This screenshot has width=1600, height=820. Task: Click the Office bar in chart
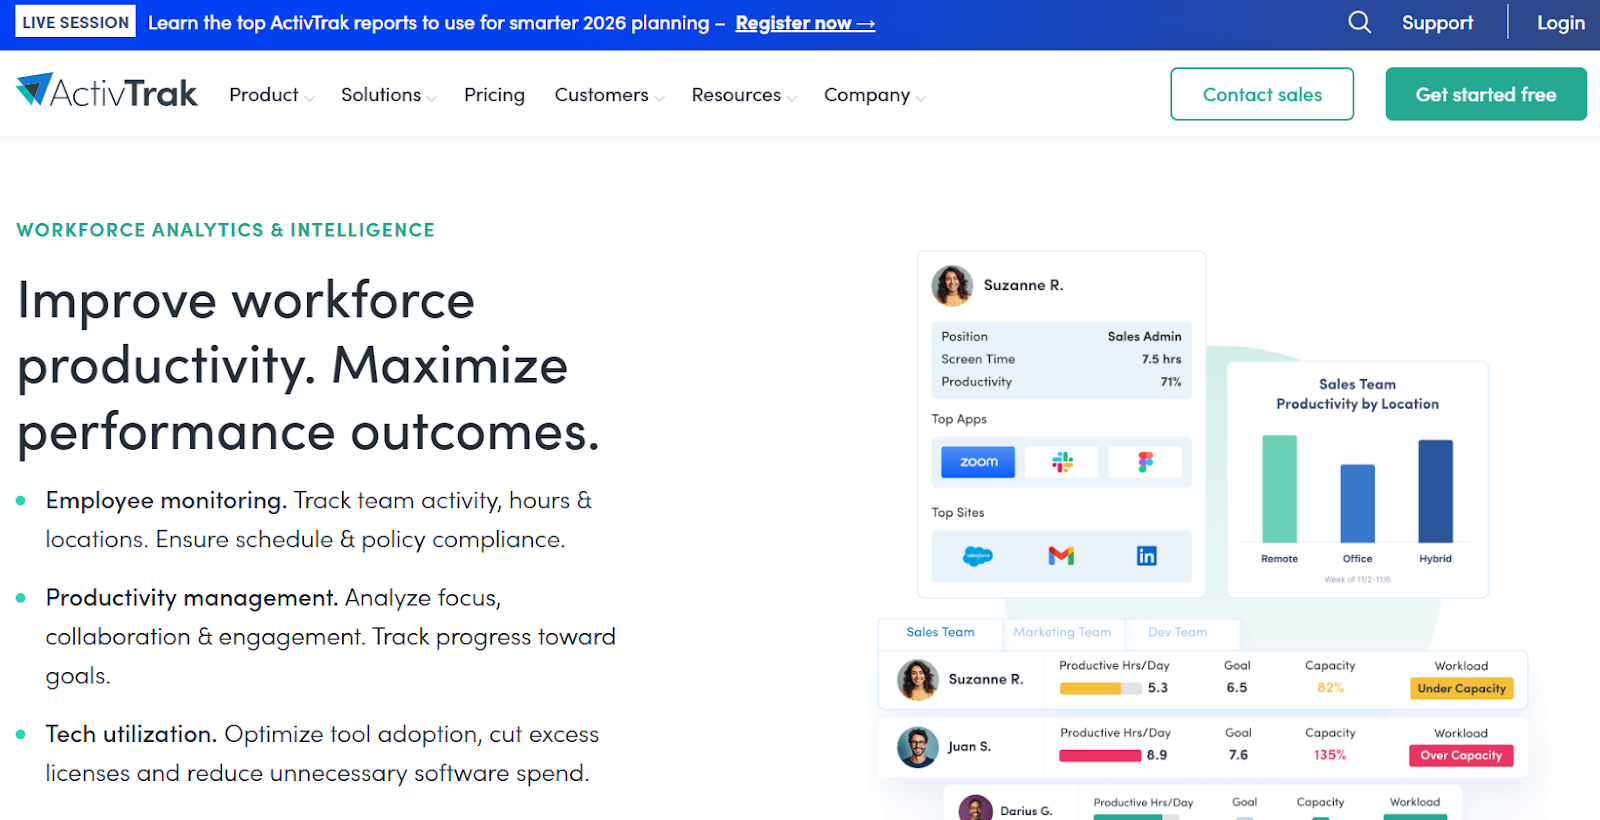coord(1357,504)
